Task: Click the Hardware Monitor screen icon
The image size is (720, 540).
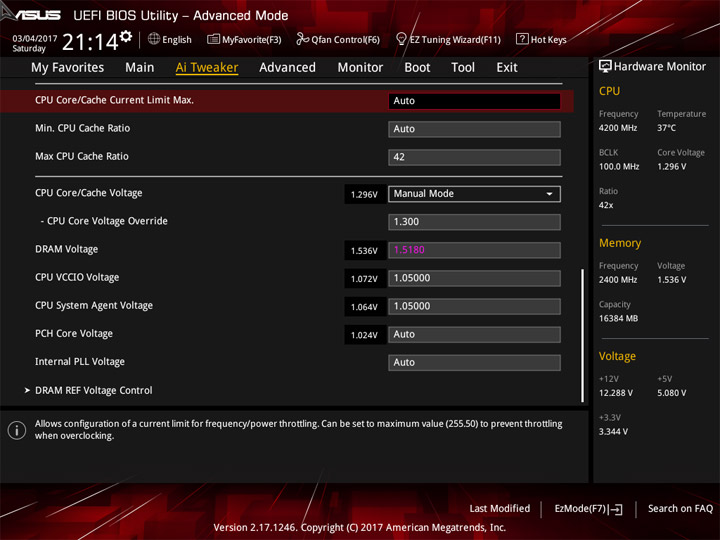Action: 605,66
